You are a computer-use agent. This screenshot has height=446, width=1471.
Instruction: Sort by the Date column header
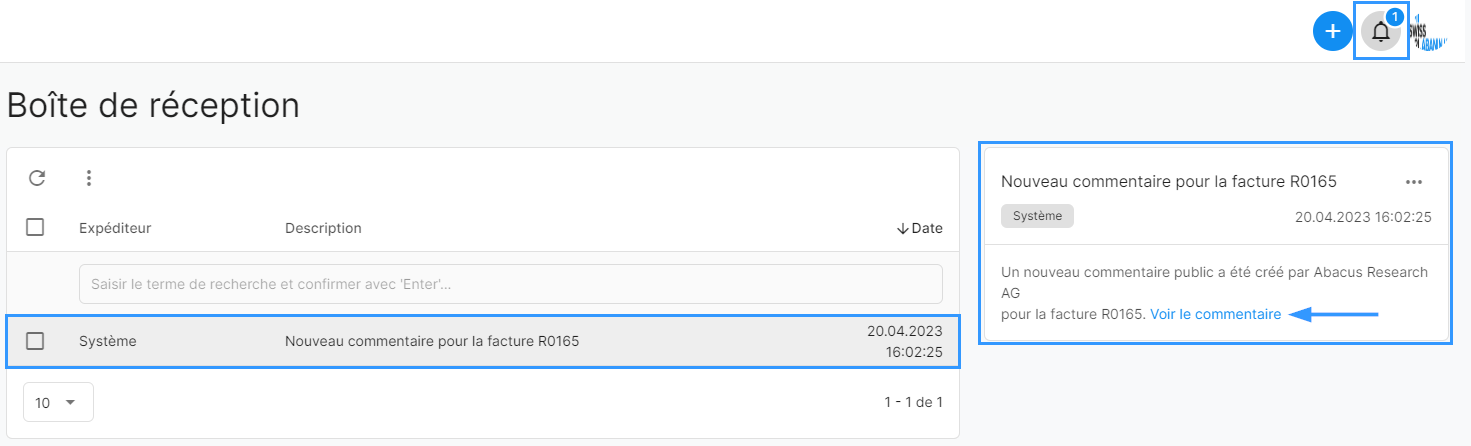click(927, 228)
